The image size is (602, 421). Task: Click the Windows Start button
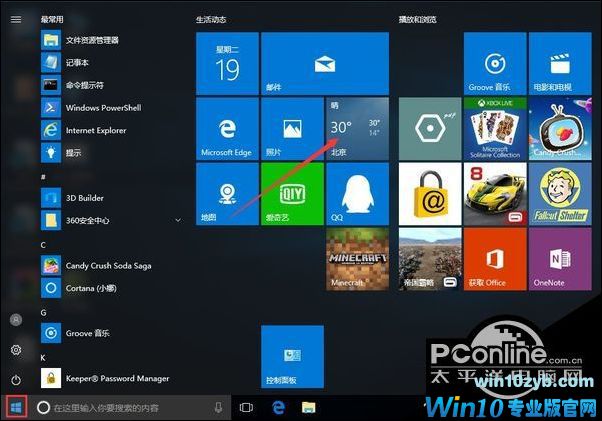pos(15,408)
